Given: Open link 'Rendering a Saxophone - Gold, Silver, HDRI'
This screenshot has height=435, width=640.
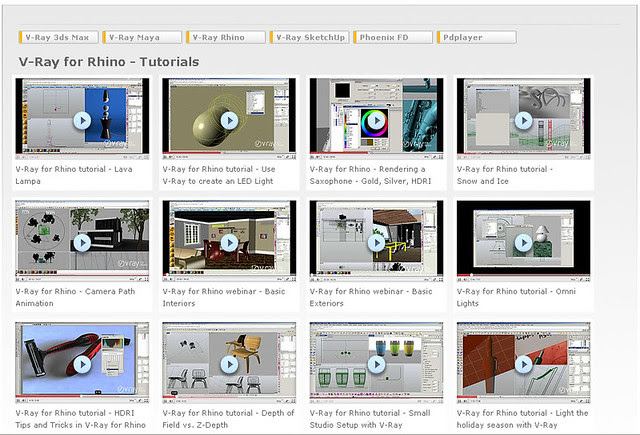Looking at the screenshot, I should click(x=370, y=175).
